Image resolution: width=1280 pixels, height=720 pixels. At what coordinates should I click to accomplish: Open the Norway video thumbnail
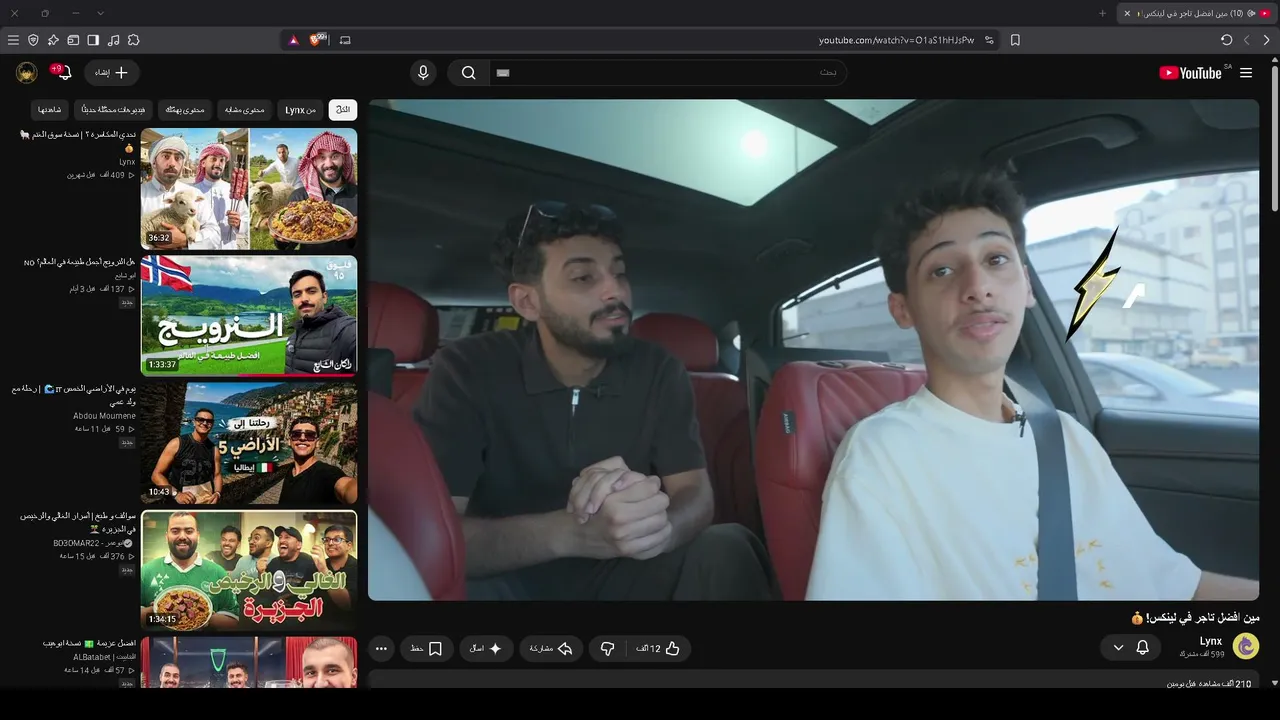[x=249, y=315]
